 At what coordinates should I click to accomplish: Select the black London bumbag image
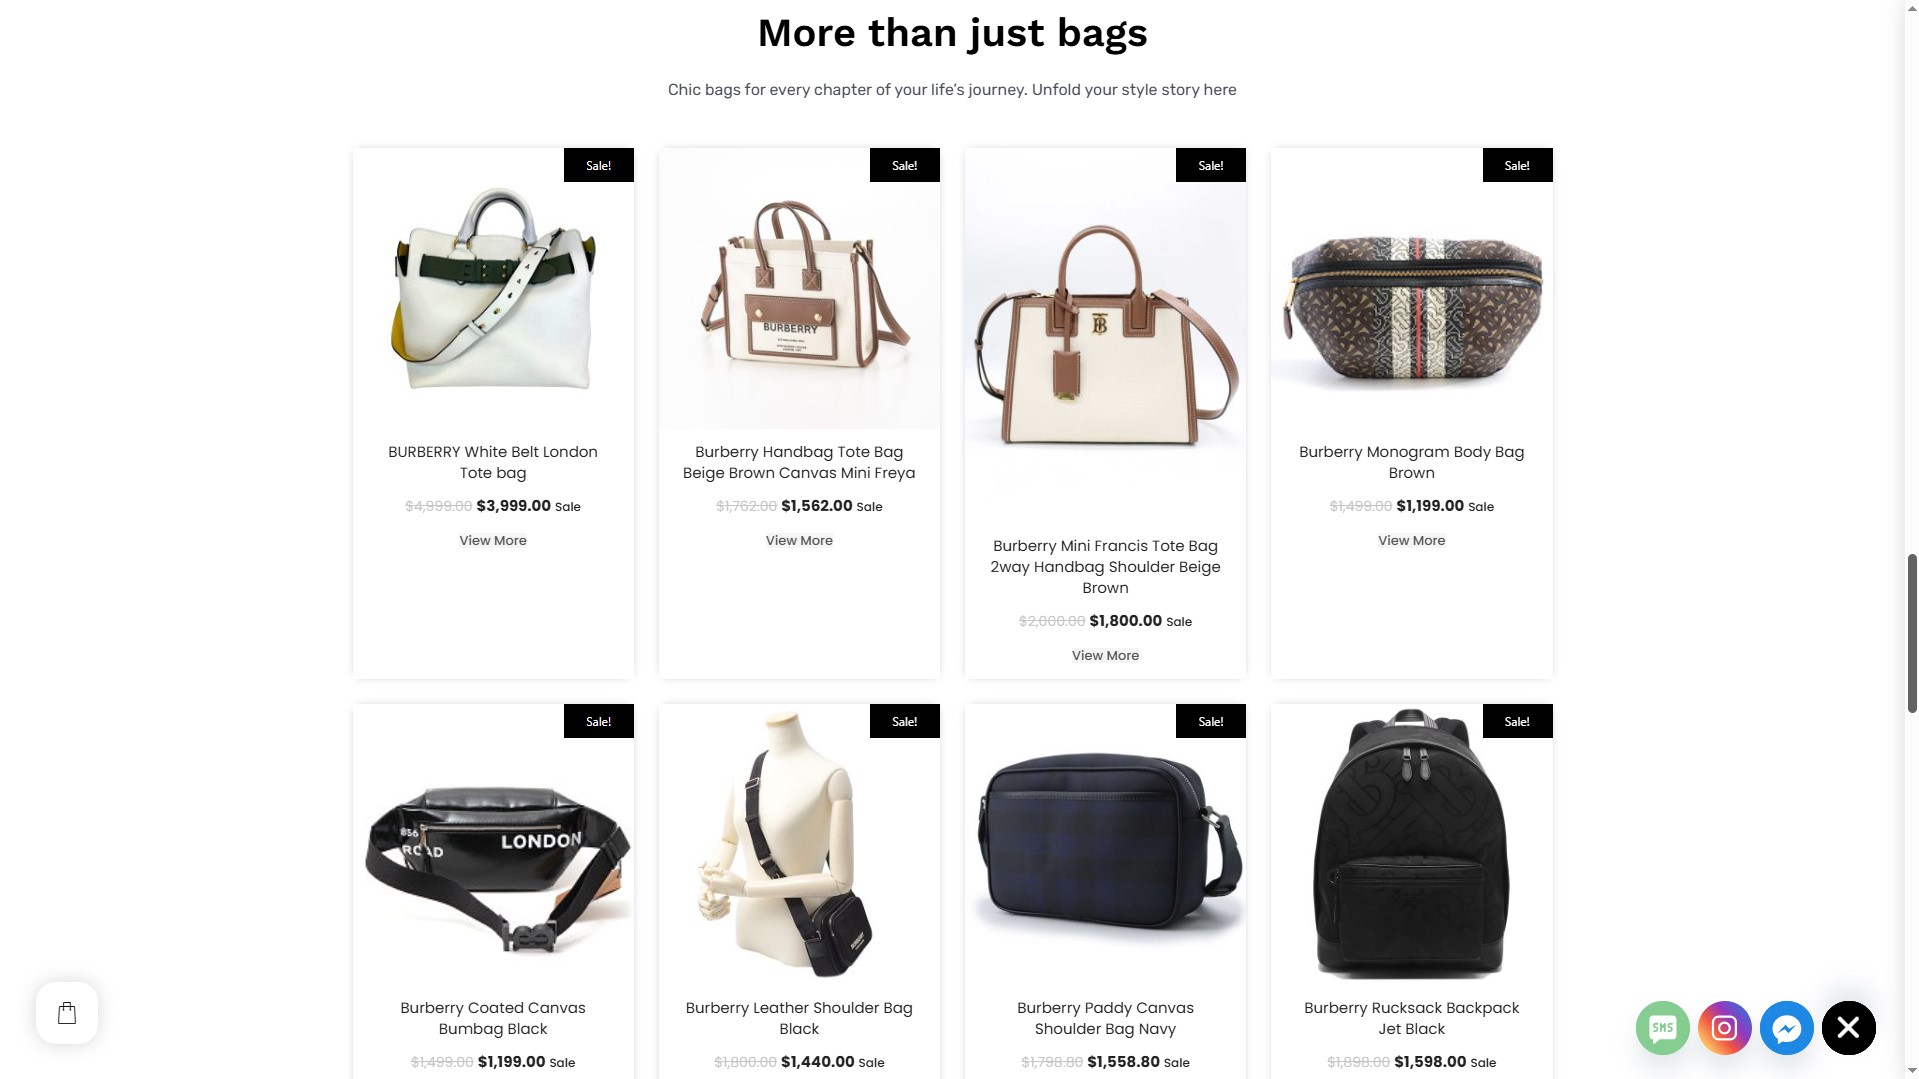(493, 844)
